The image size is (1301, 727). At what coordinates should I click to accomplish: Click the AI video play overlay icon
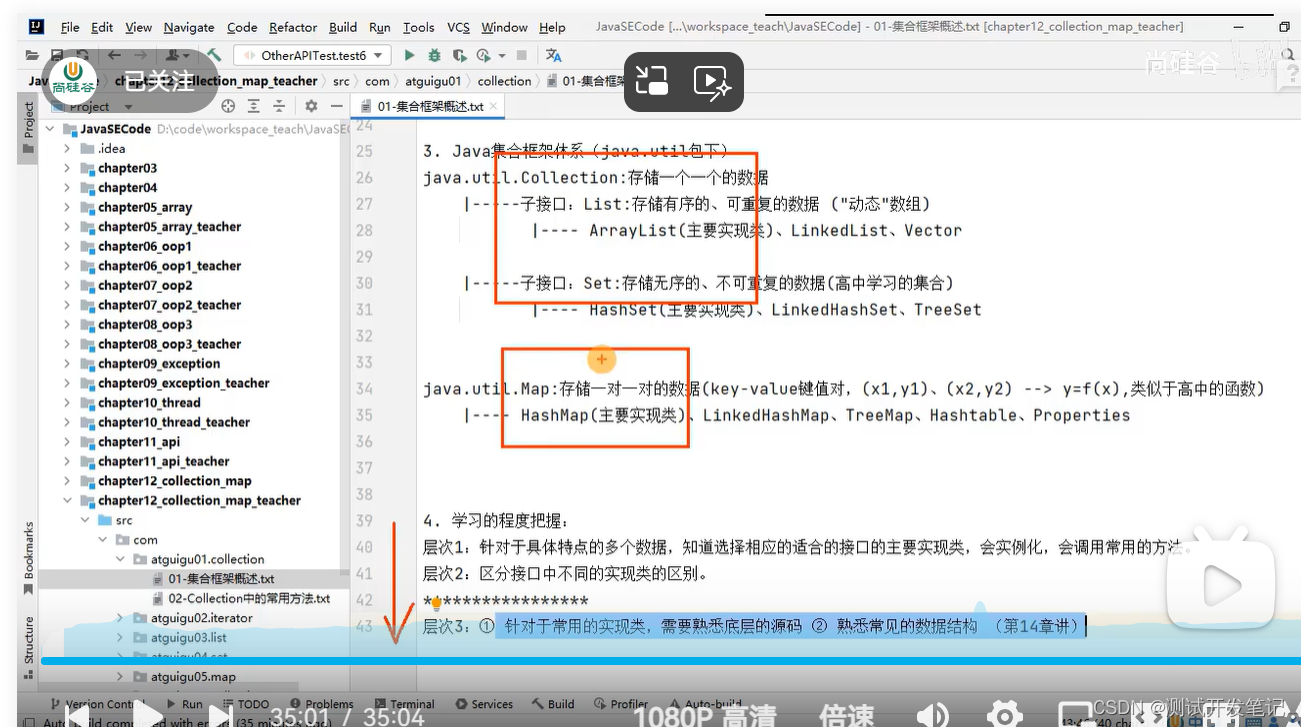point(713,82)
